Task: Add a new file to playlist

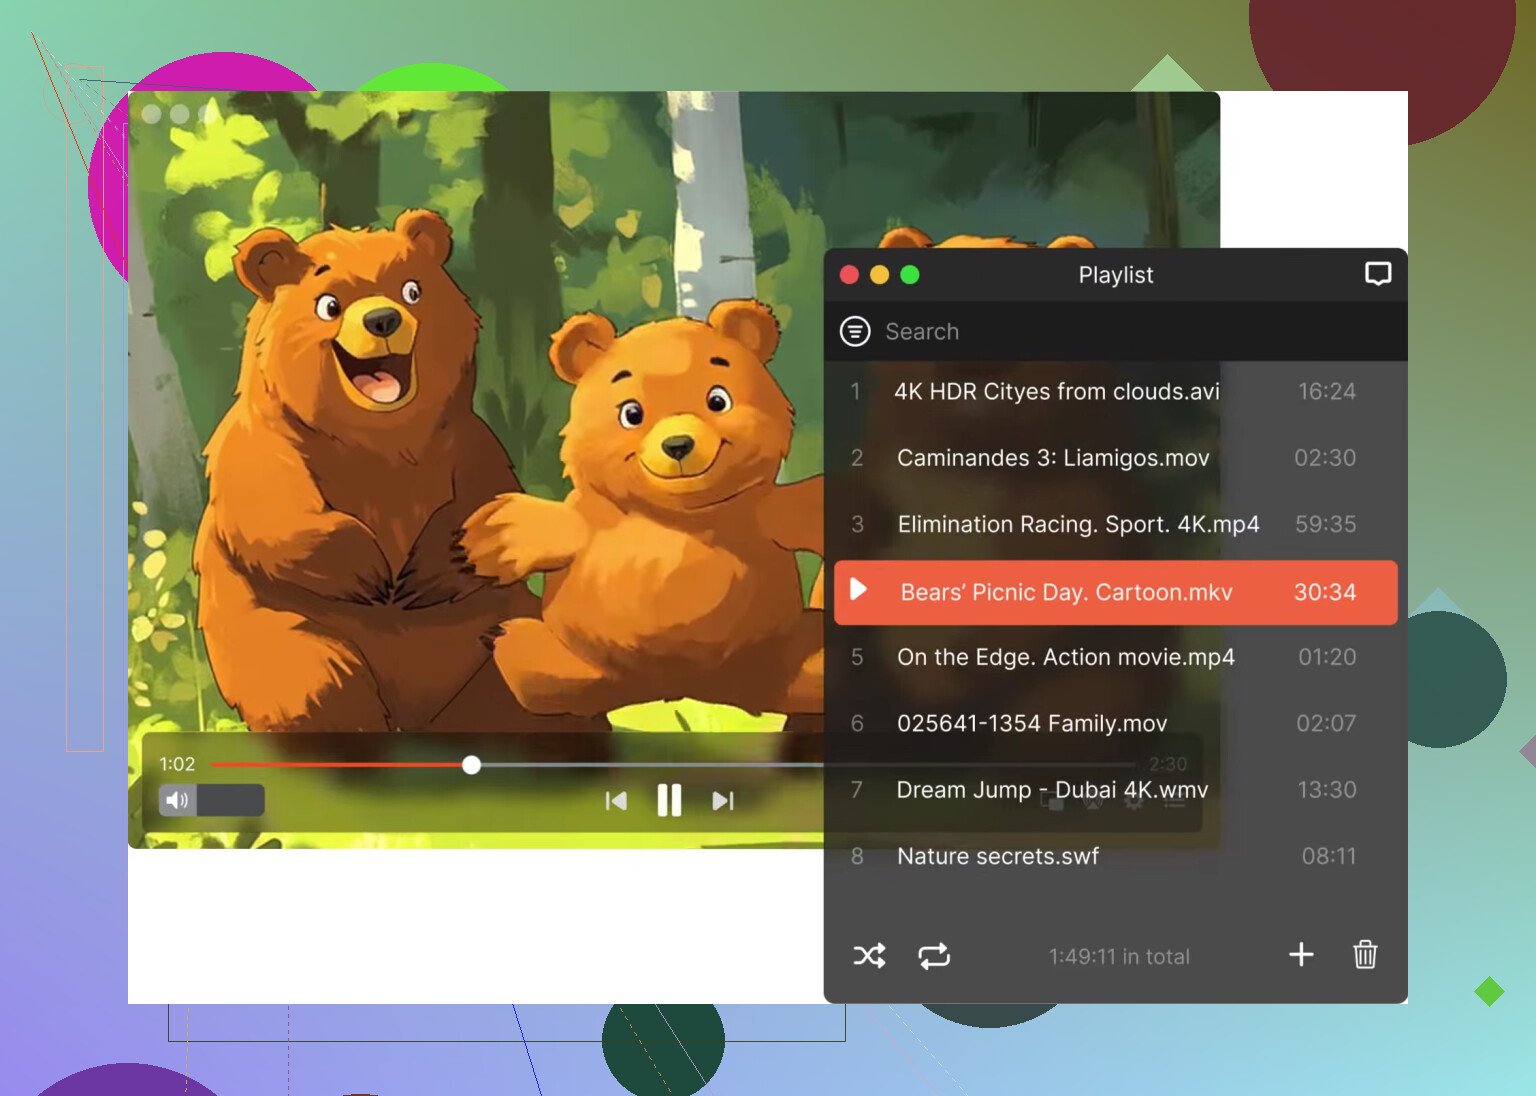Action: click(1301, 955)
